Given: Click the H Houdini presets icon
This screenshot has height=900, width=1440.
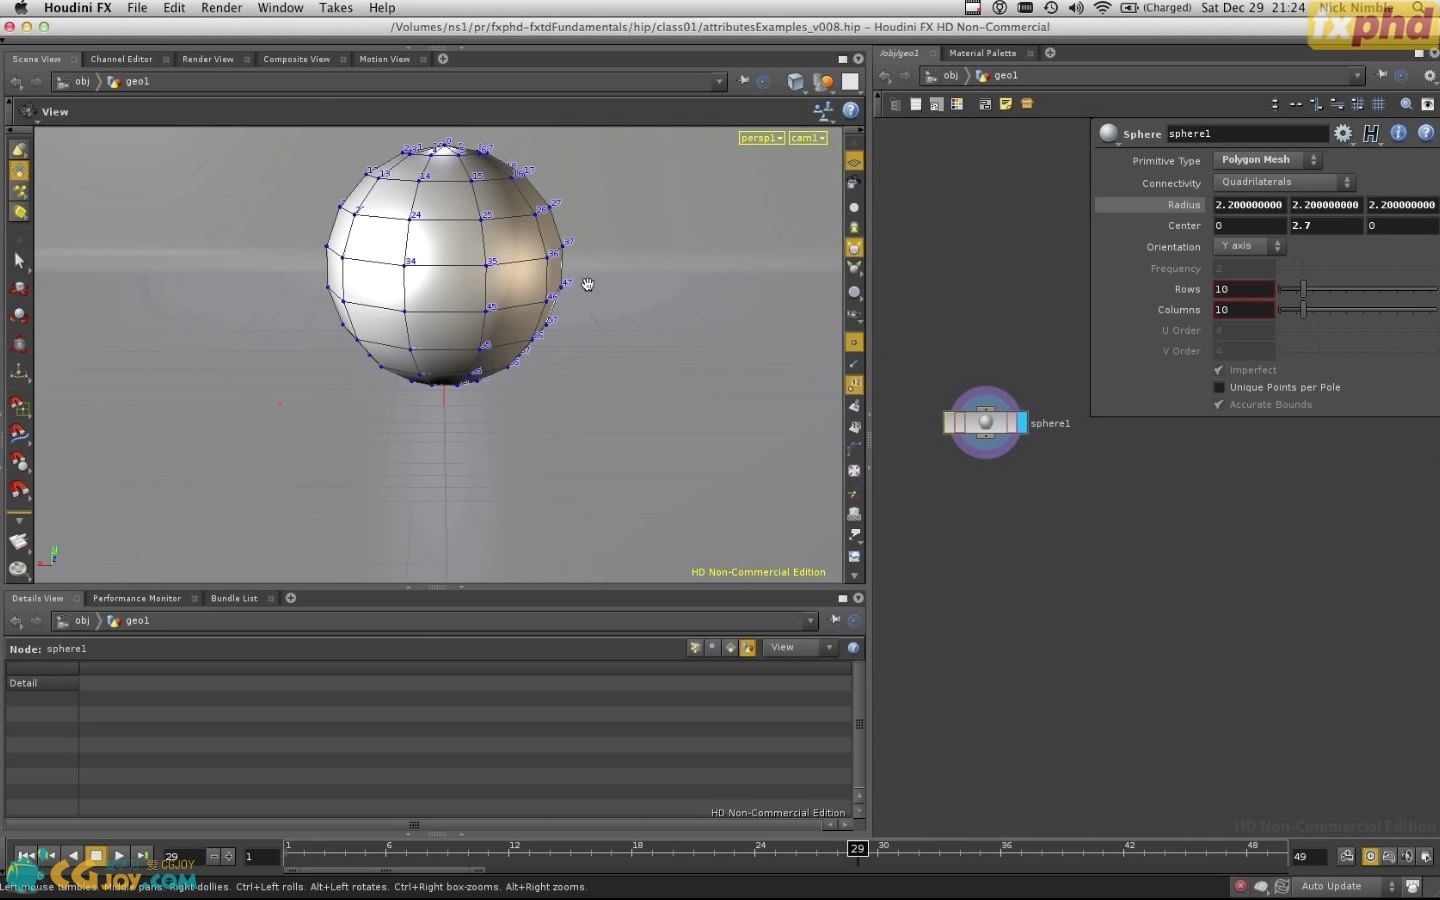Looking at the screenshot, I should (x=1371, y=133).
